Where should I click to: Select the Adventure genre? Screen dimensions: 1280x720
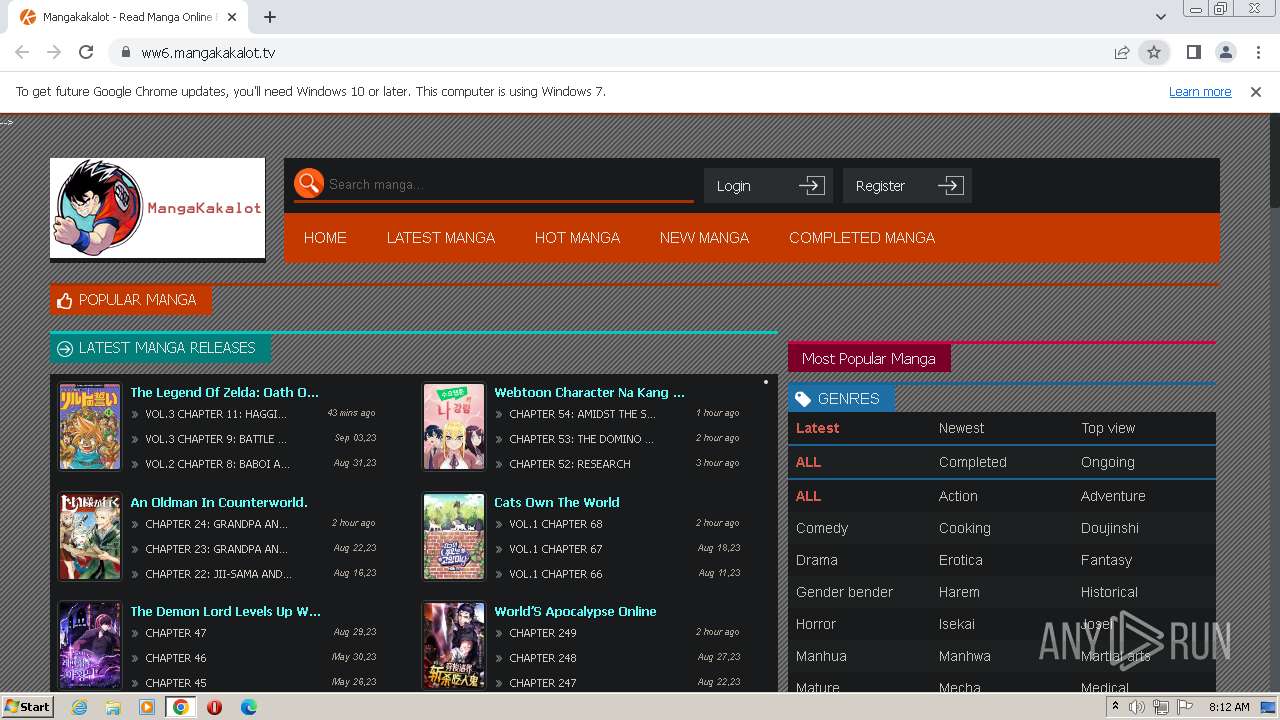tap(1113, 496)
